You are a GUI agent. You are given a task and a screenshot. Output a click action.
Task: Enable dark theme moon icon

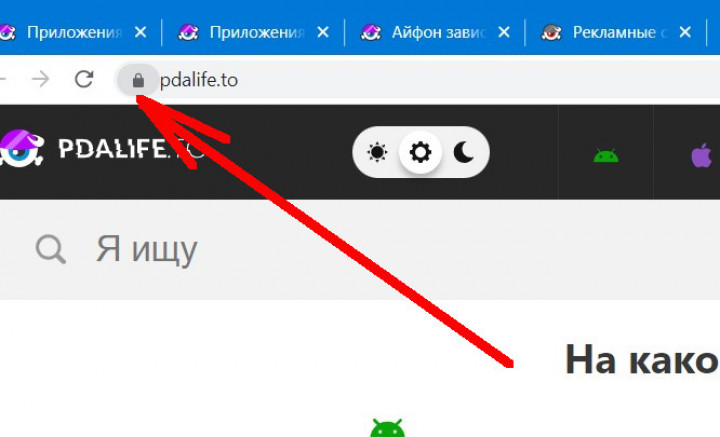pyautogui.click(x=463, y=152)
